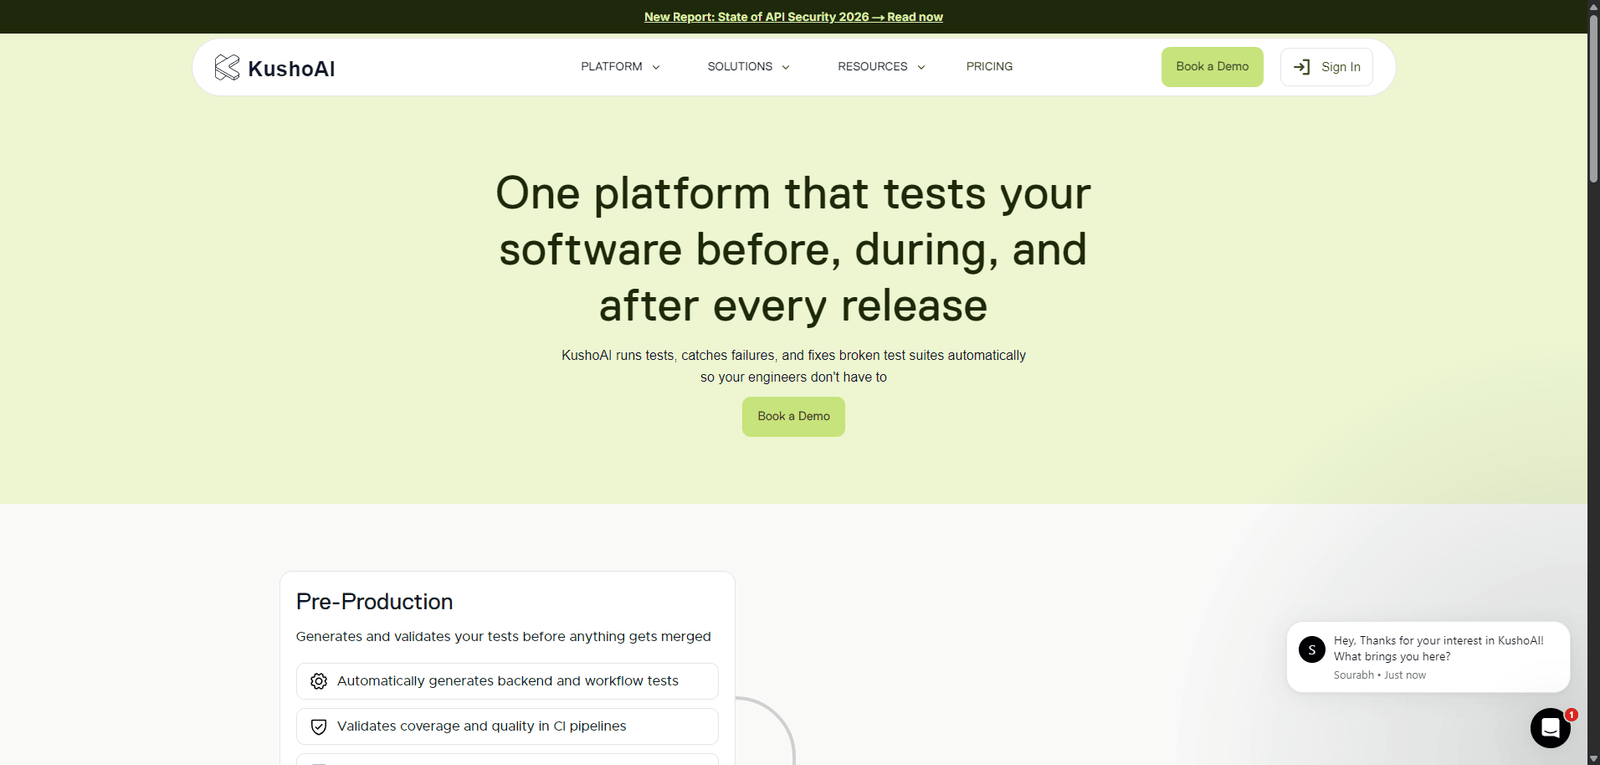Click the shield icon beside Validates coverage
The width and height of the screenshot is (1600, 765).
(x=319, y=727)
